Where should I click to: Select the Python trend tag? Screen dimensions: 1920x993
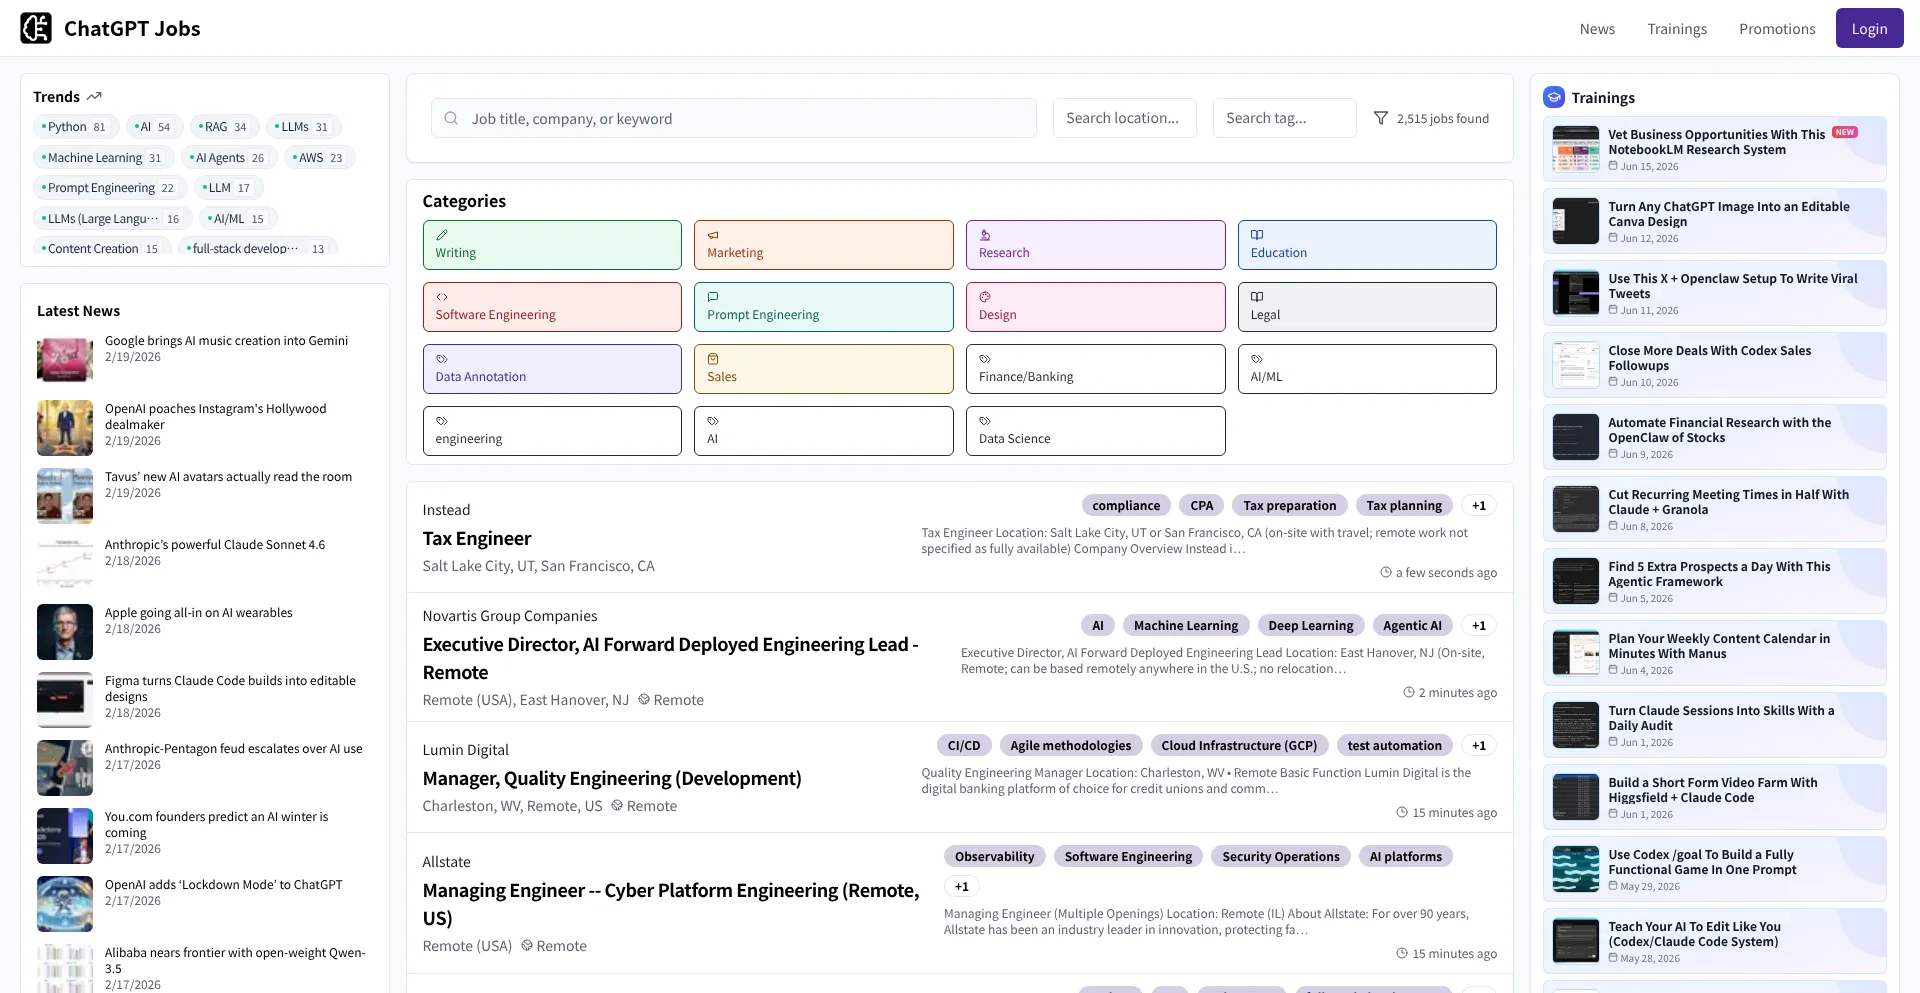(74, 127)
